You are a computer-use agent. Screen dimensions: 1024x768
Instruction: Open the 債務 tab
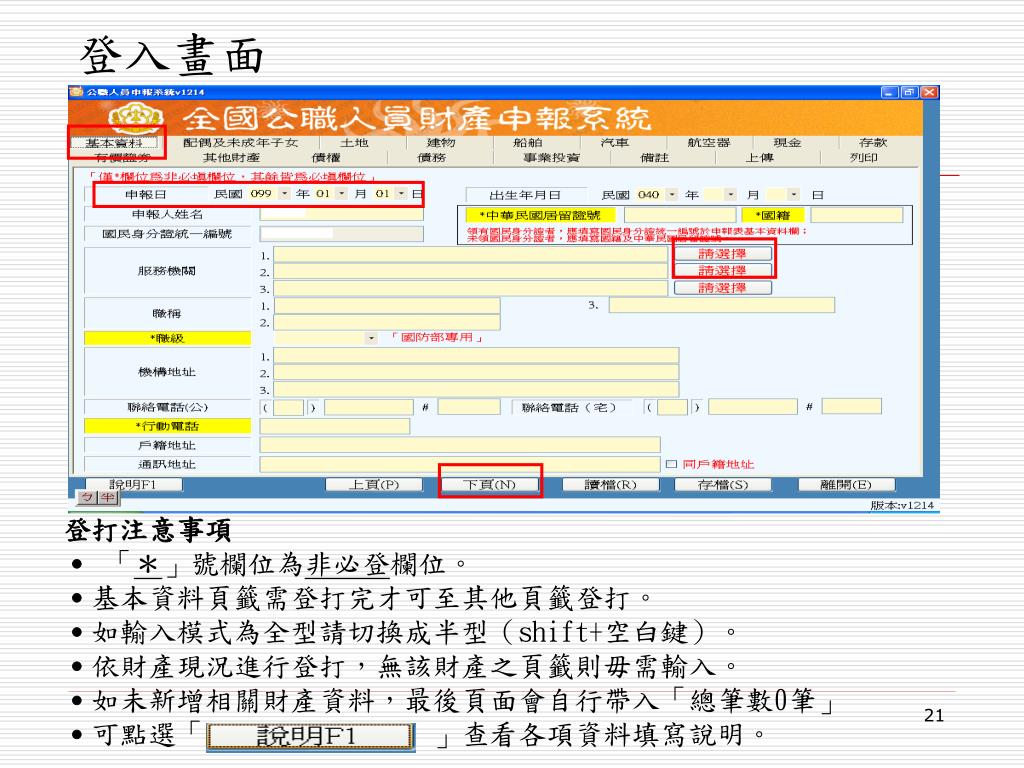pos(432,157)
